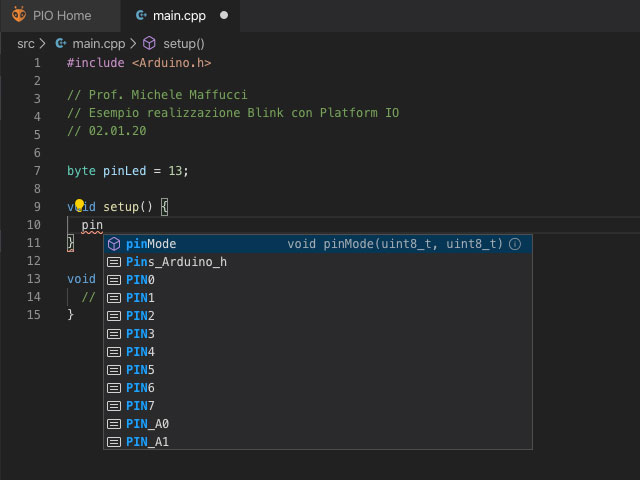Click the yellow lightbulb quick-fix icon
The image size is (640, 480).
[x=80, y=206]
